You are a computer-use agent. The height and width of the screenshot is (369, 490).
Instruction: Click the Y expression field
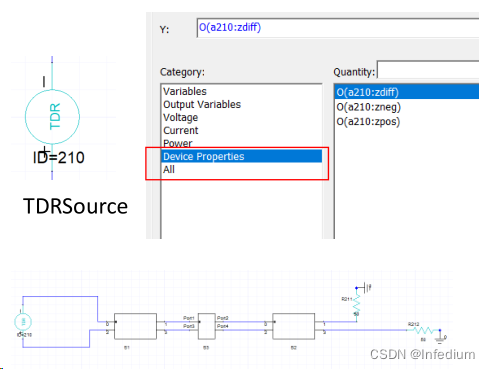(338, 28)
